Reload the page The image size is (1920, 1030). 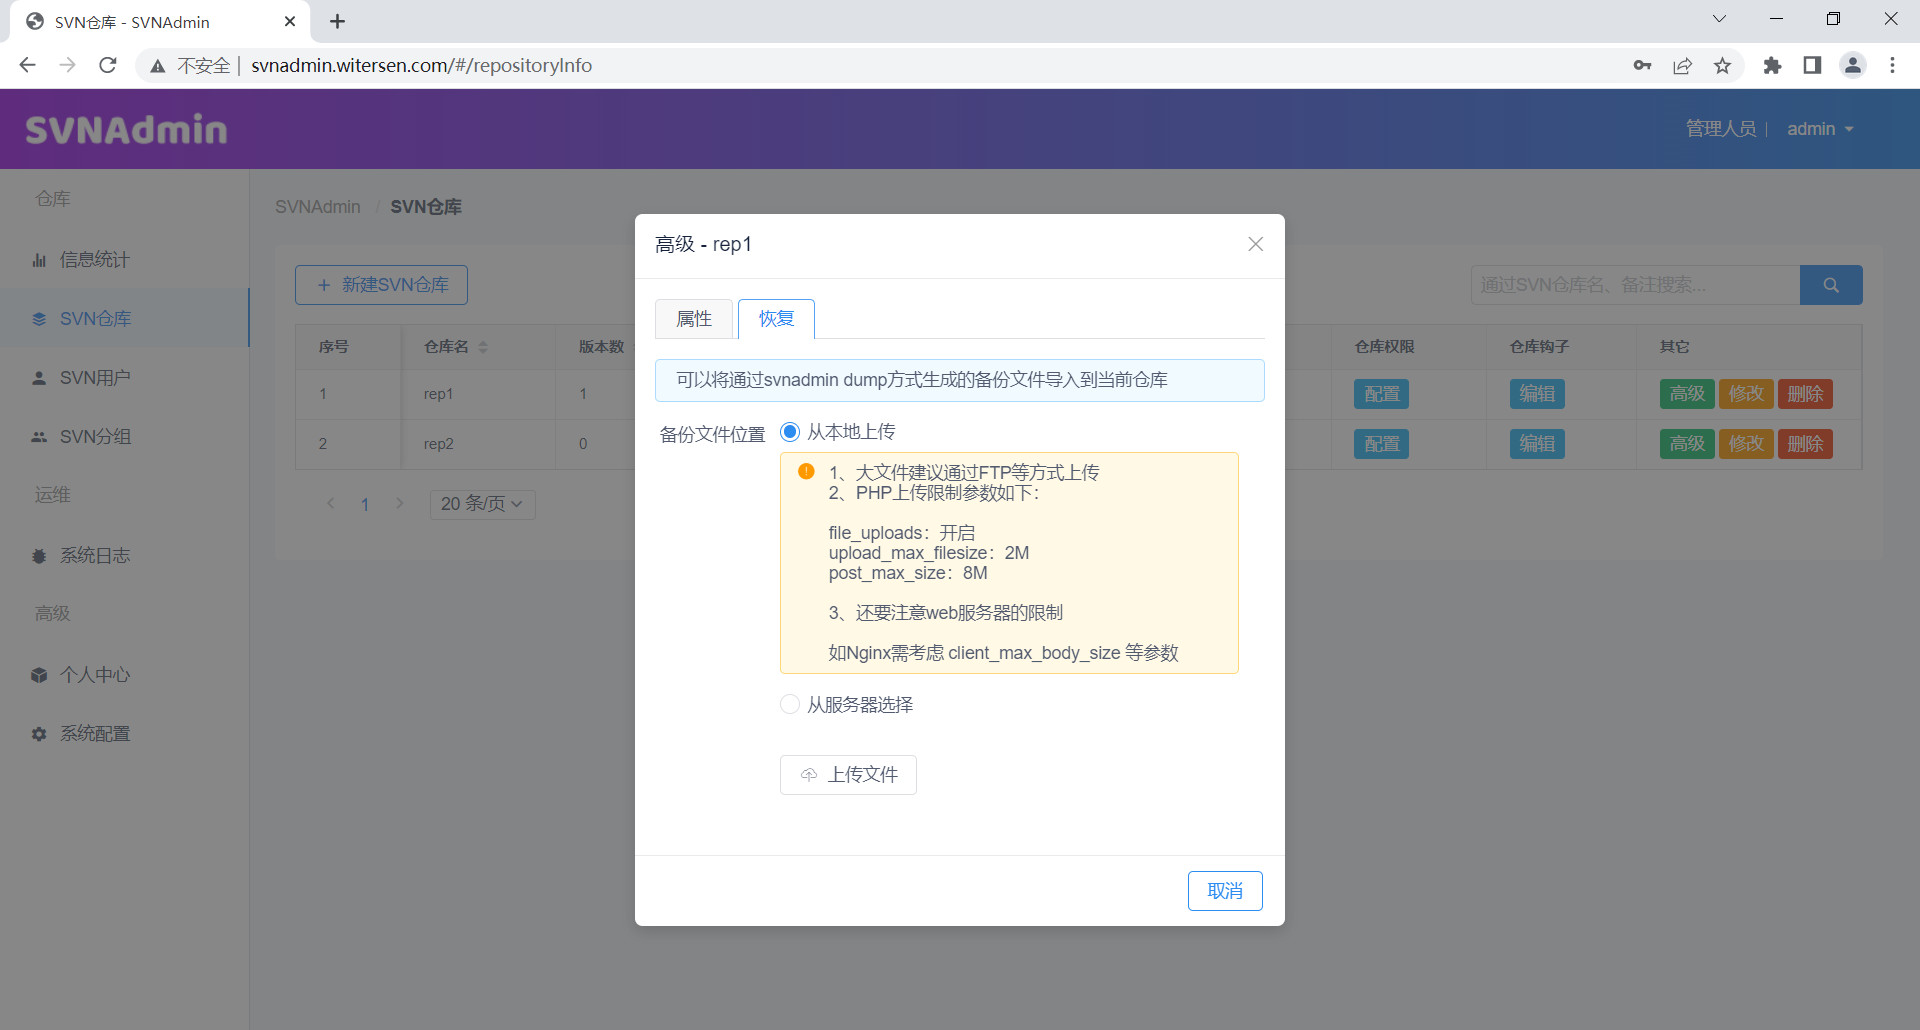(x=108, y=65)
